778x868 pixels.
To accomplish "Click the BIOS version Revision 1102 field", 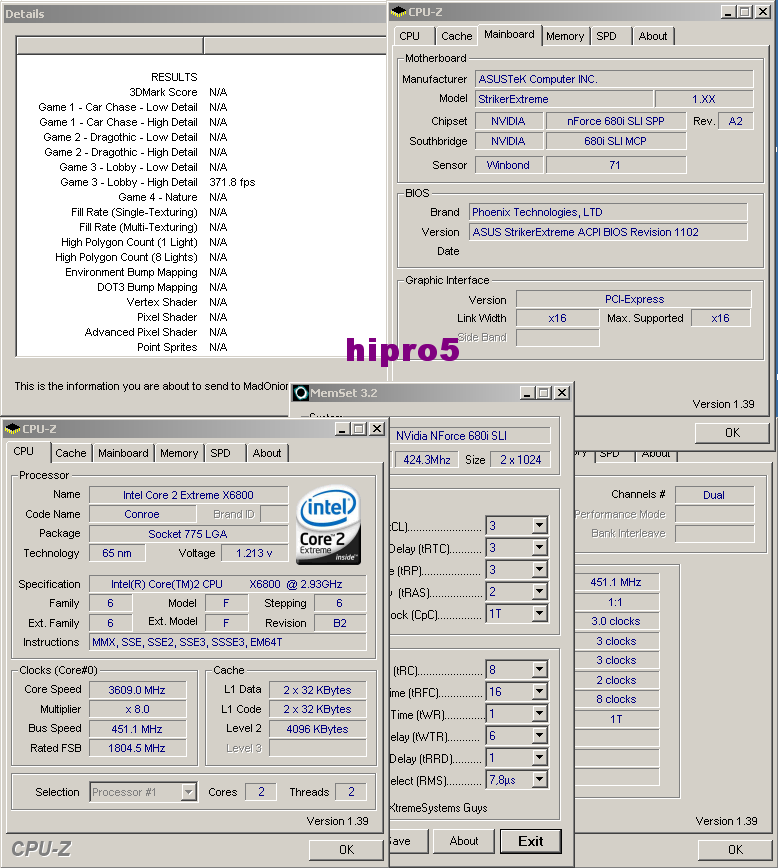I will click(x=608, y=232).
